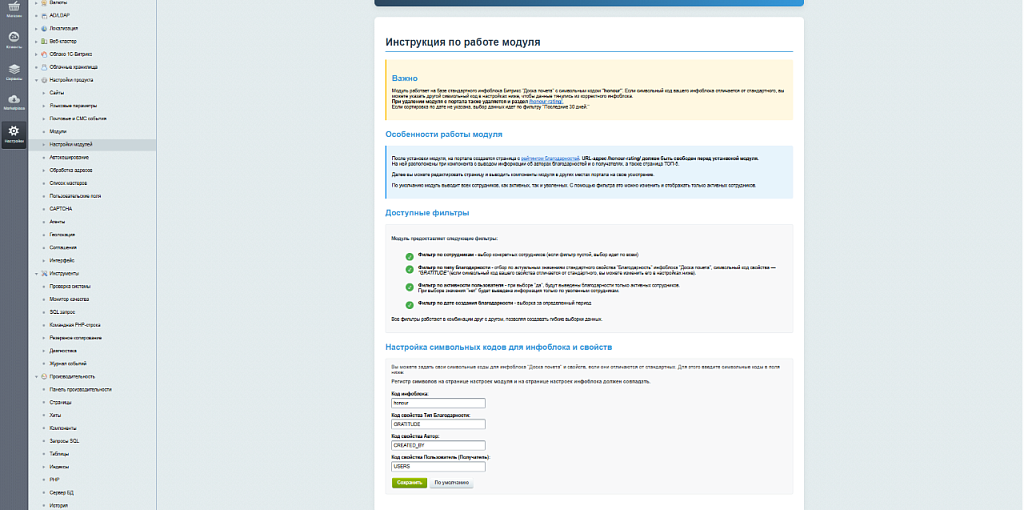Click the Код инфоблока input field
This screenshot has height=510, width=1024.
click(x=438, y=403)
